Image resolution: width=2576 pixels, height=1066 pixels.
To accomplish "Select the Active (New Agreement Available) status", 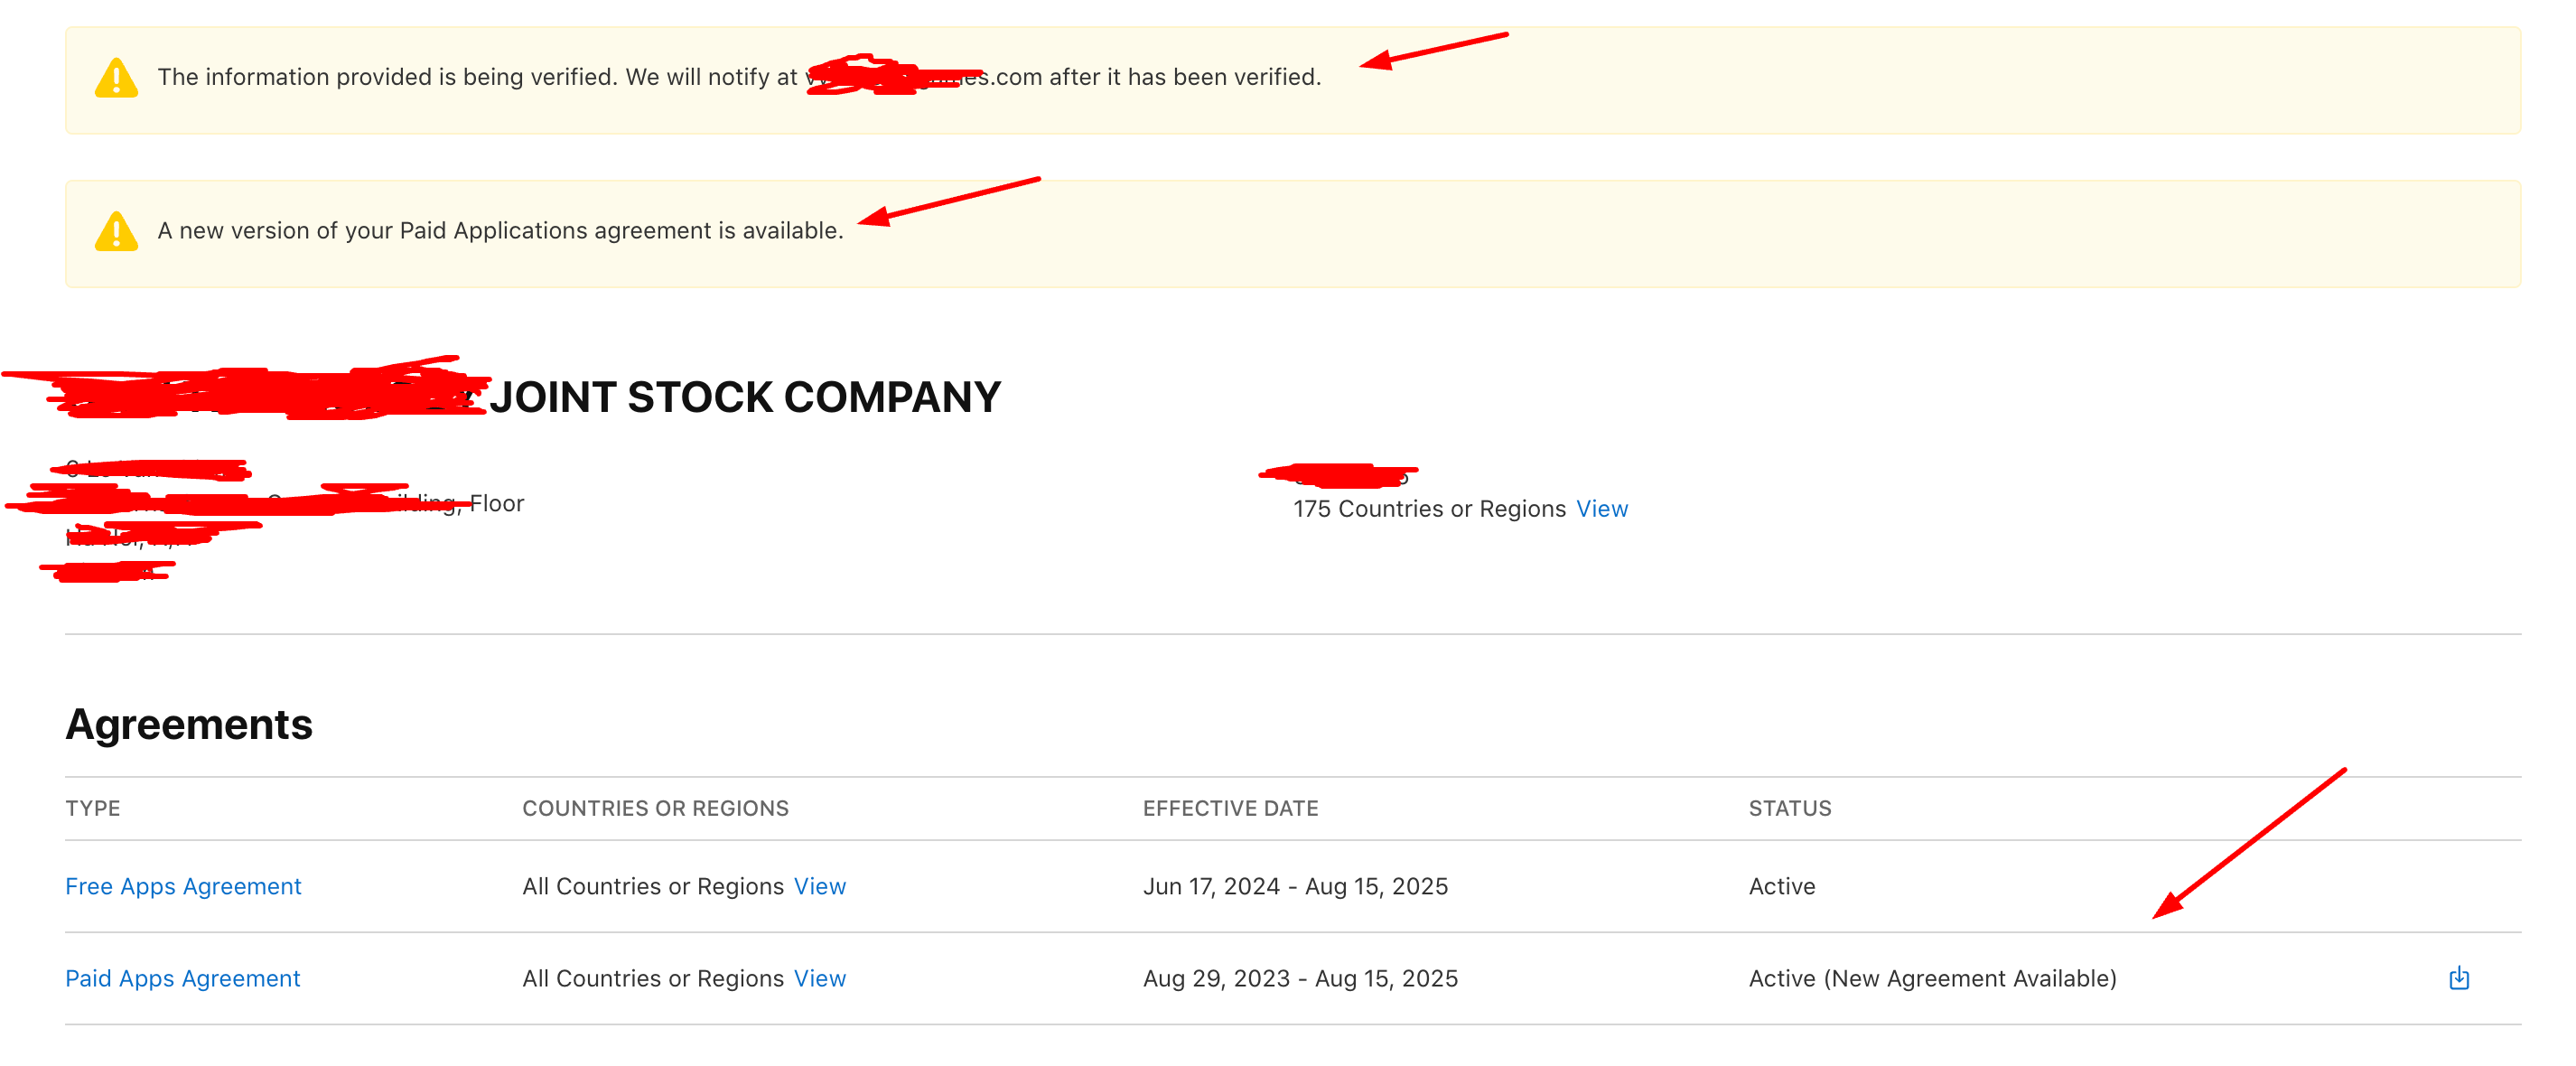I will click(1933, 978).
